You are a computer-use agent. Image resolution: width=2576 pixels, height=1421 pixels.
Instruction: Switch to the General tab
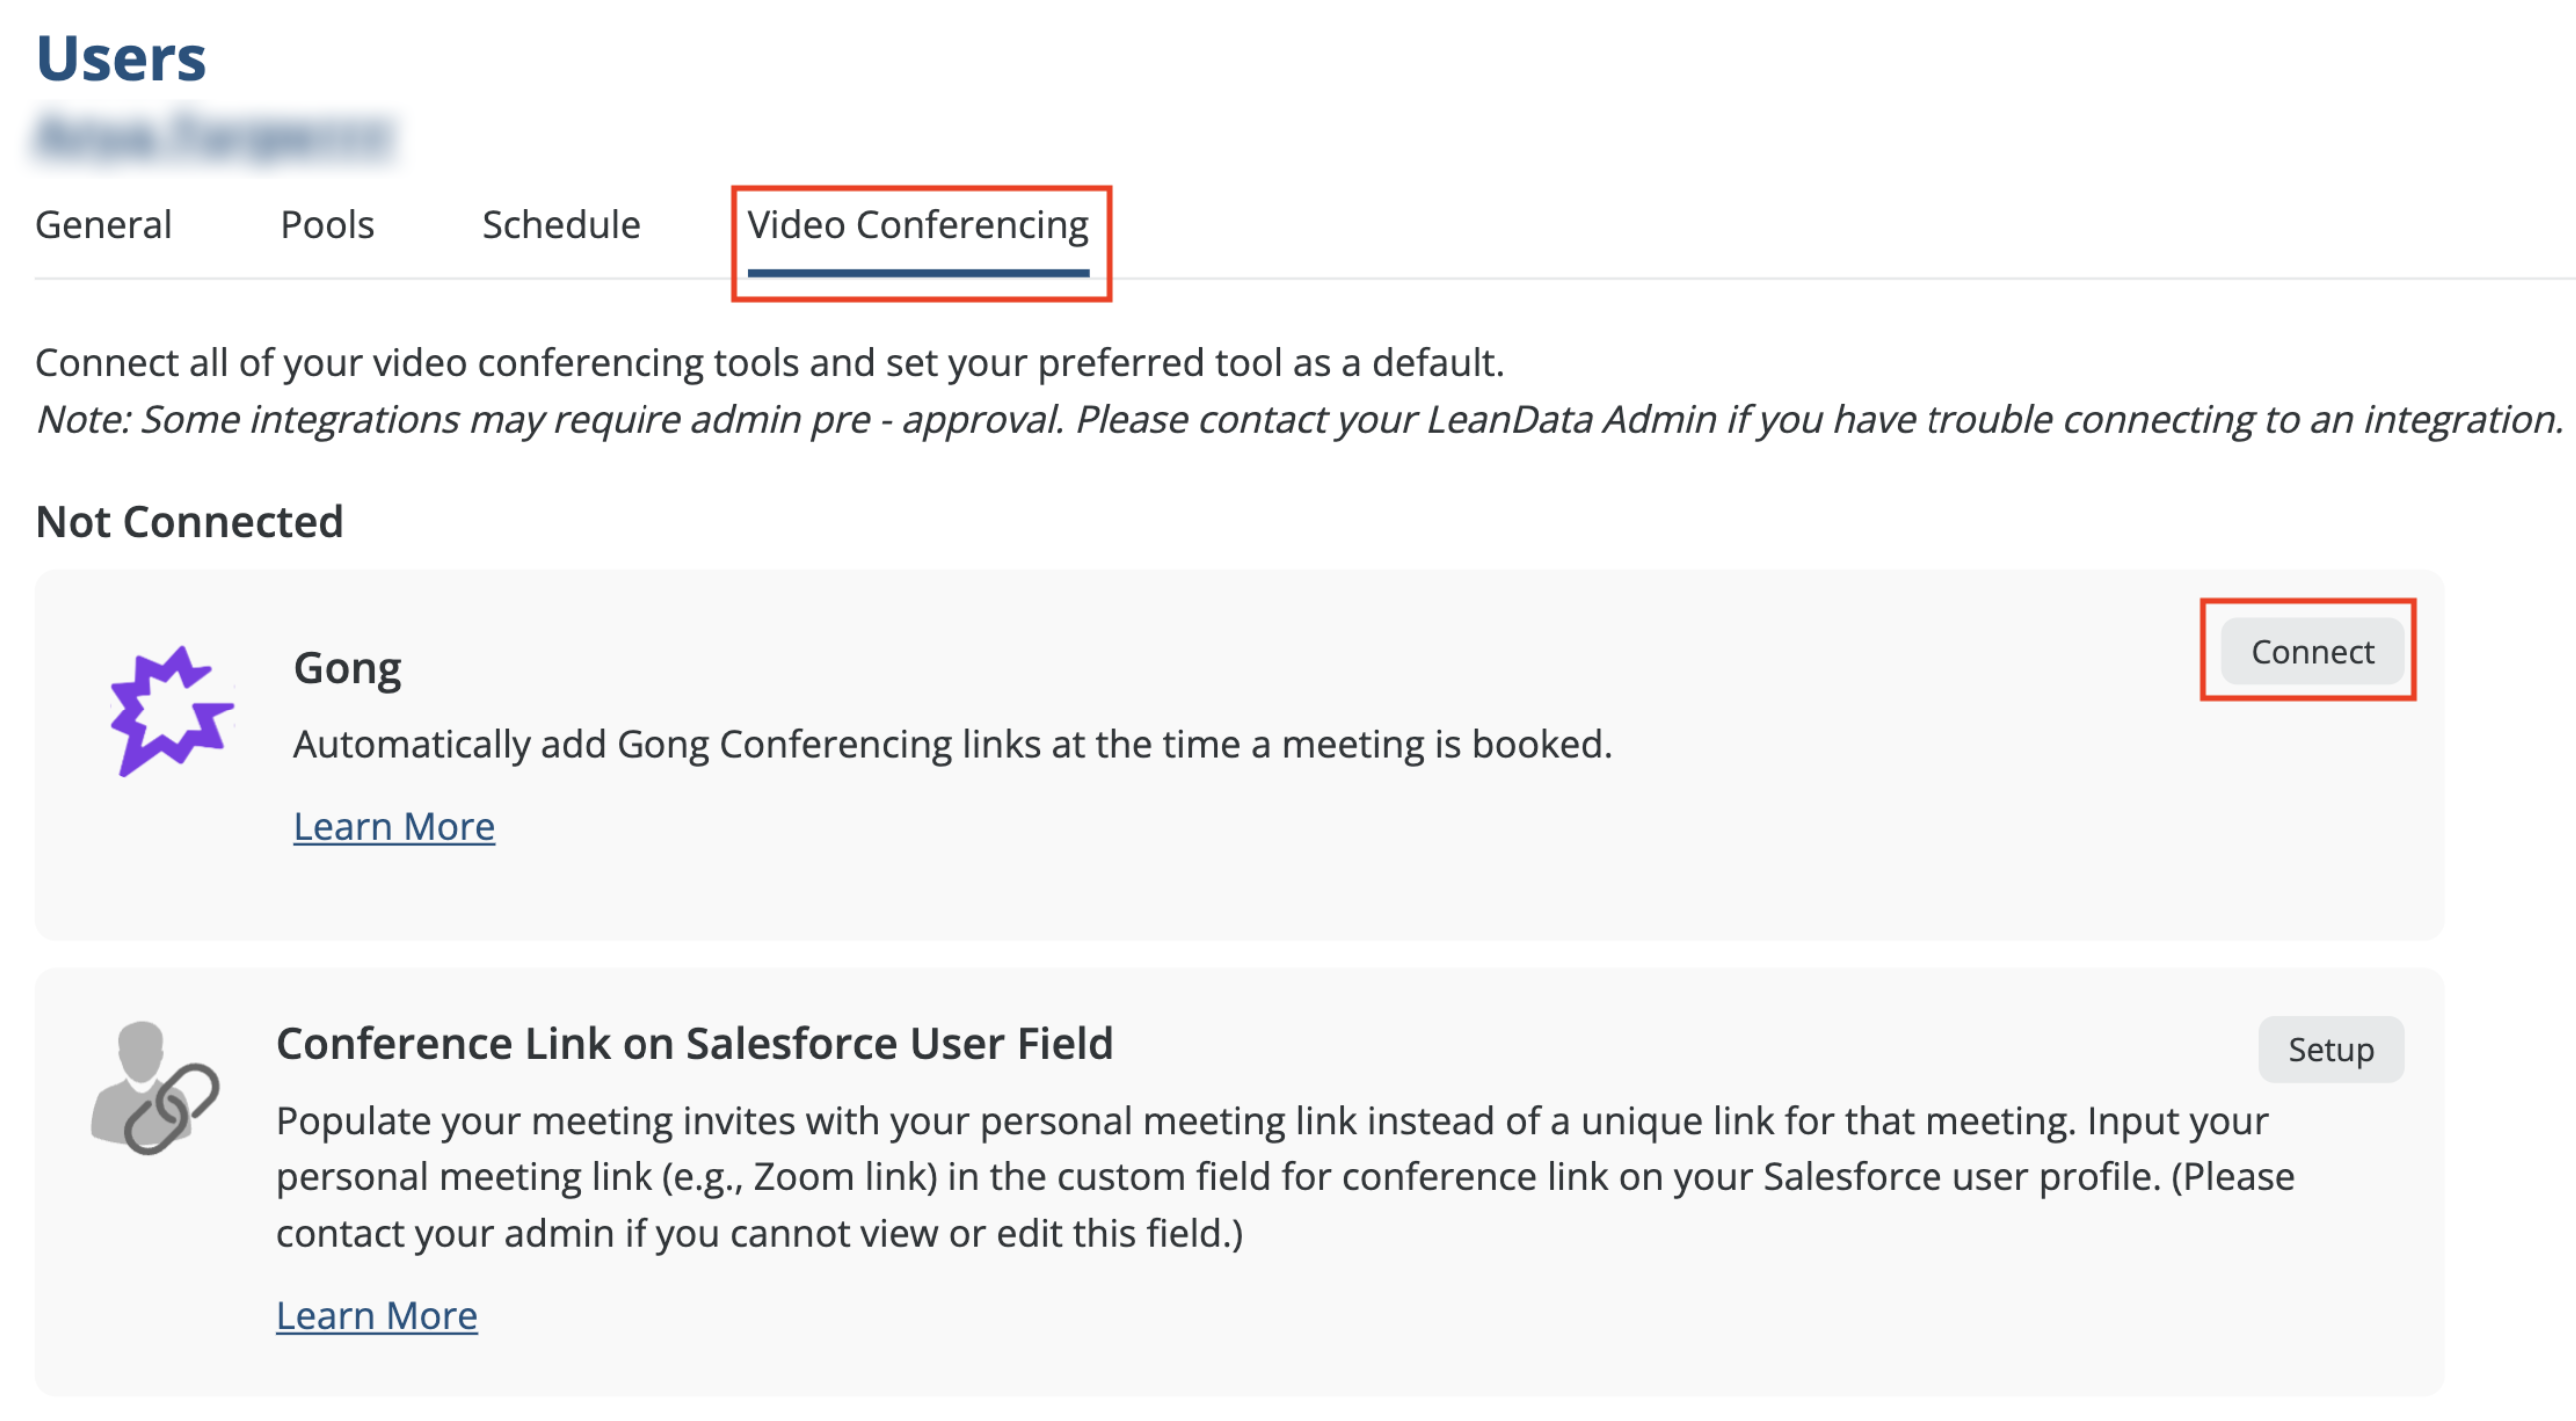103,225
